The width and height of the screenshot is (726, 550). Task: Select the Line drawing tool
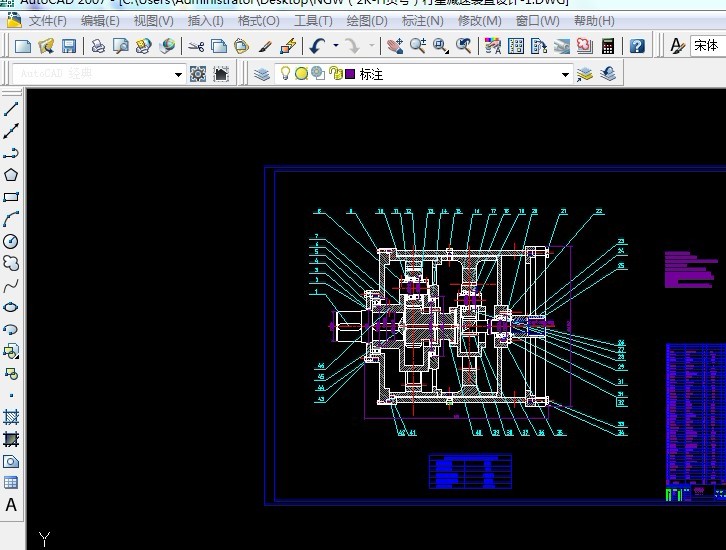[x=11, y=108]
